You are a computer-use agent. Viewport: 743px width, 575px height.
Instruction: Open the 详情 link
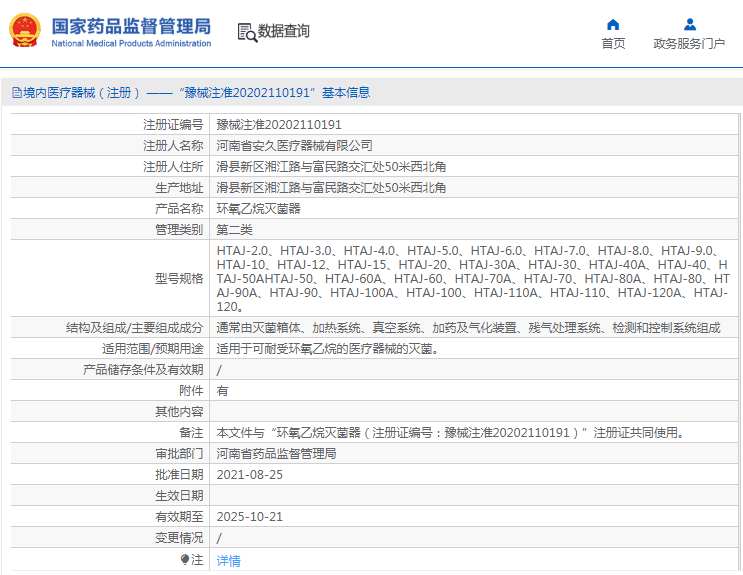[228, 561]
